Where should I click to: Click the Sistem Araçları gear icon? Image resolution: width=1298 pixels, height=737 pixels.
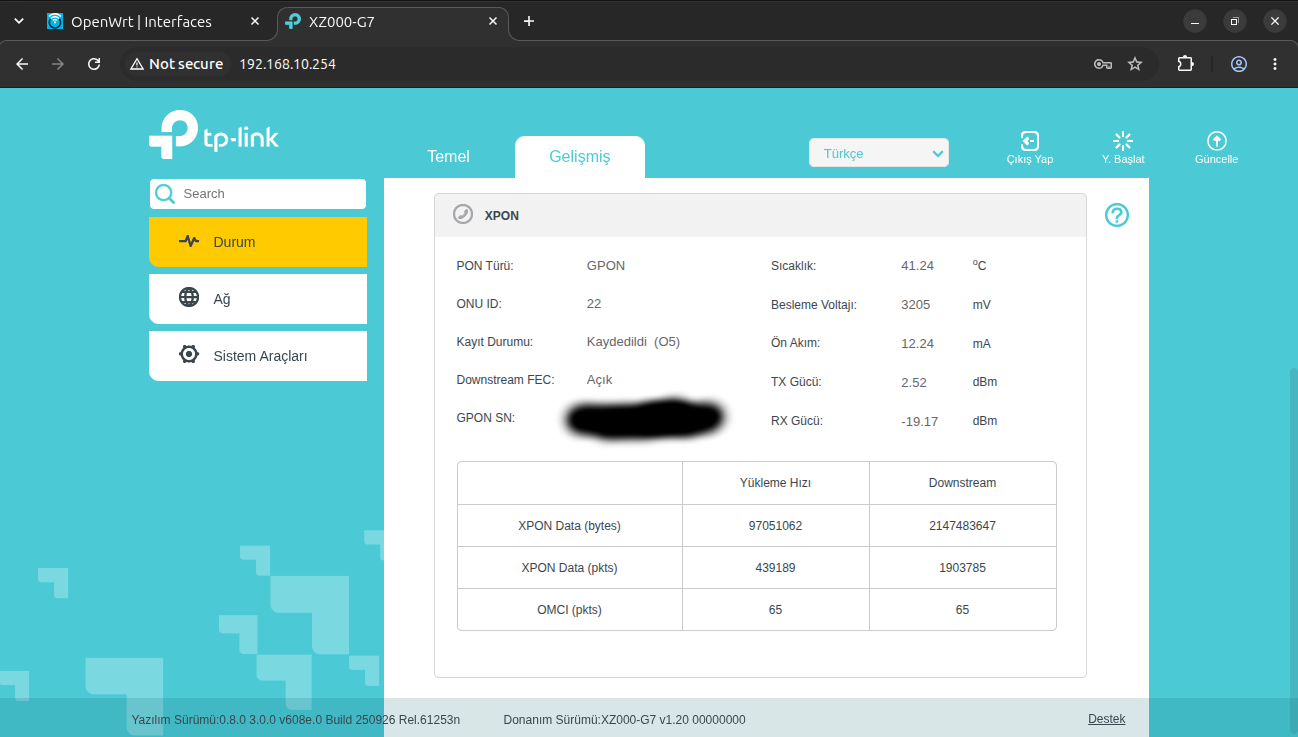(x=189, y=355)
